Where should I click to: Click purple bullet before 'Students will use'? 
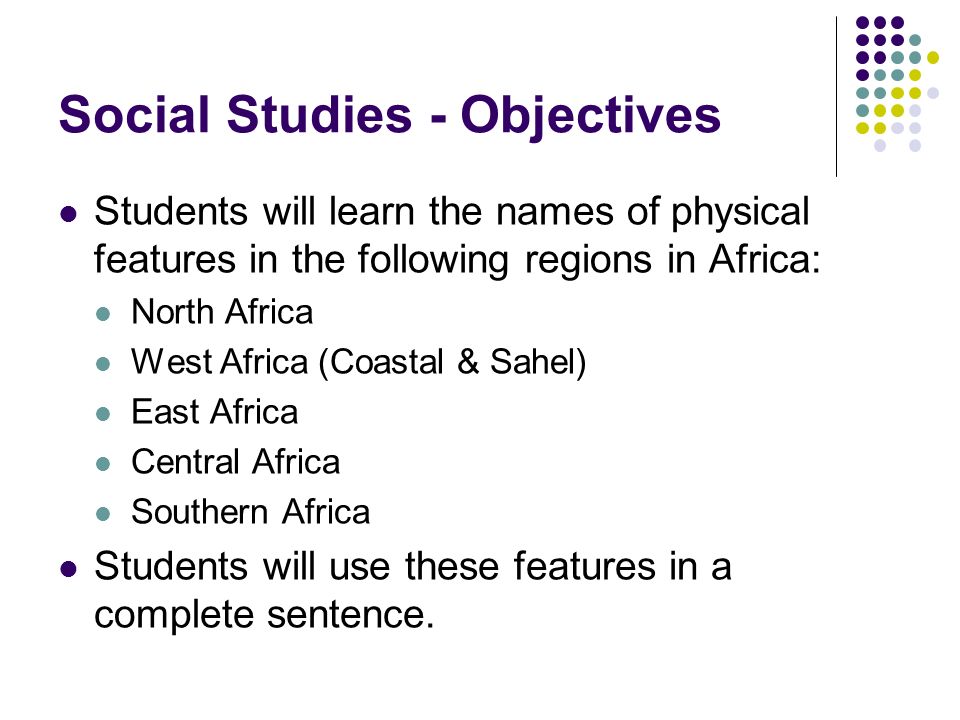pyautogui.click(x=69, y=569)
